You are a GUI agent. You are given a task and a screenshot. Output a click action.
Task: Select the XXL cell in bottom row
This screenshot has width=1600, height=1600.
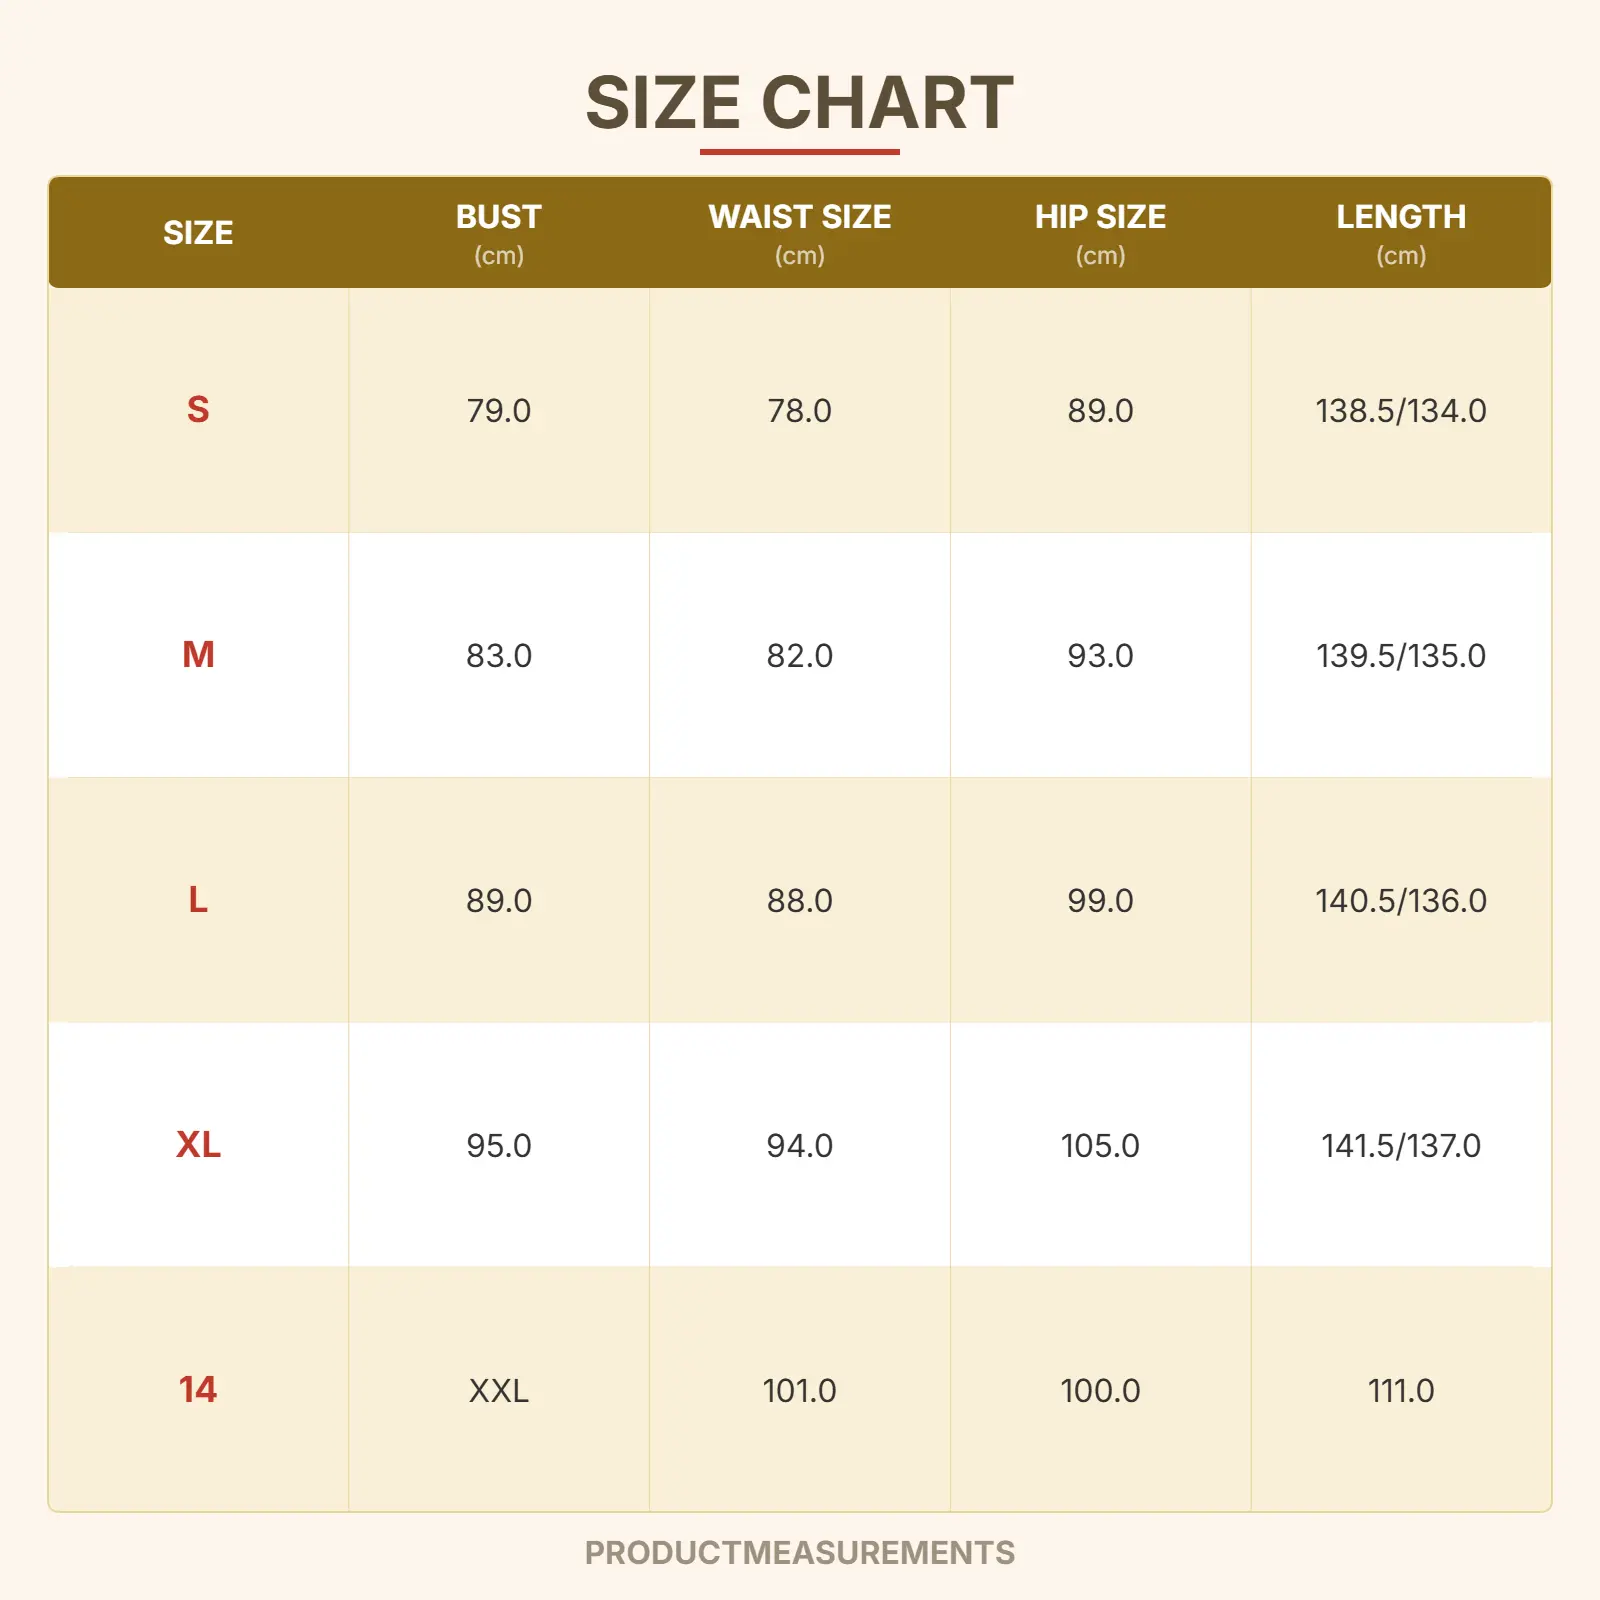click(x=498, y=1391)
